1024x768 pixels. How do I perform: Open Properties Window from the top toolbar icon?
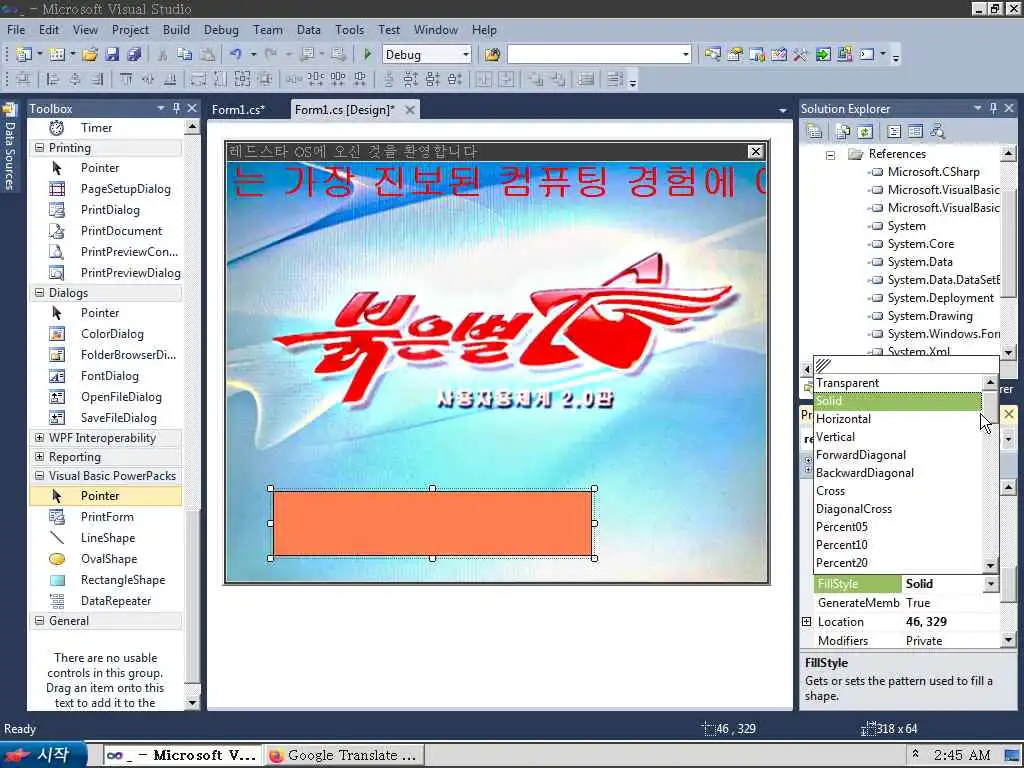(735, 55)
